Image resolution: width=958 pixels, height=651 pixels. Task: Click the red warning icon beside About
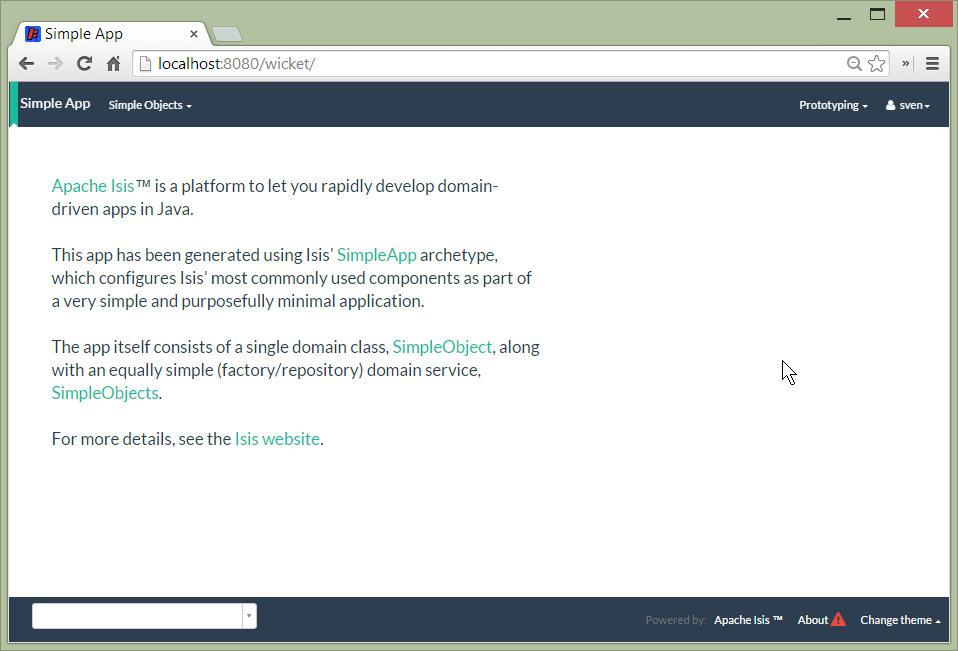coord(838,620)
